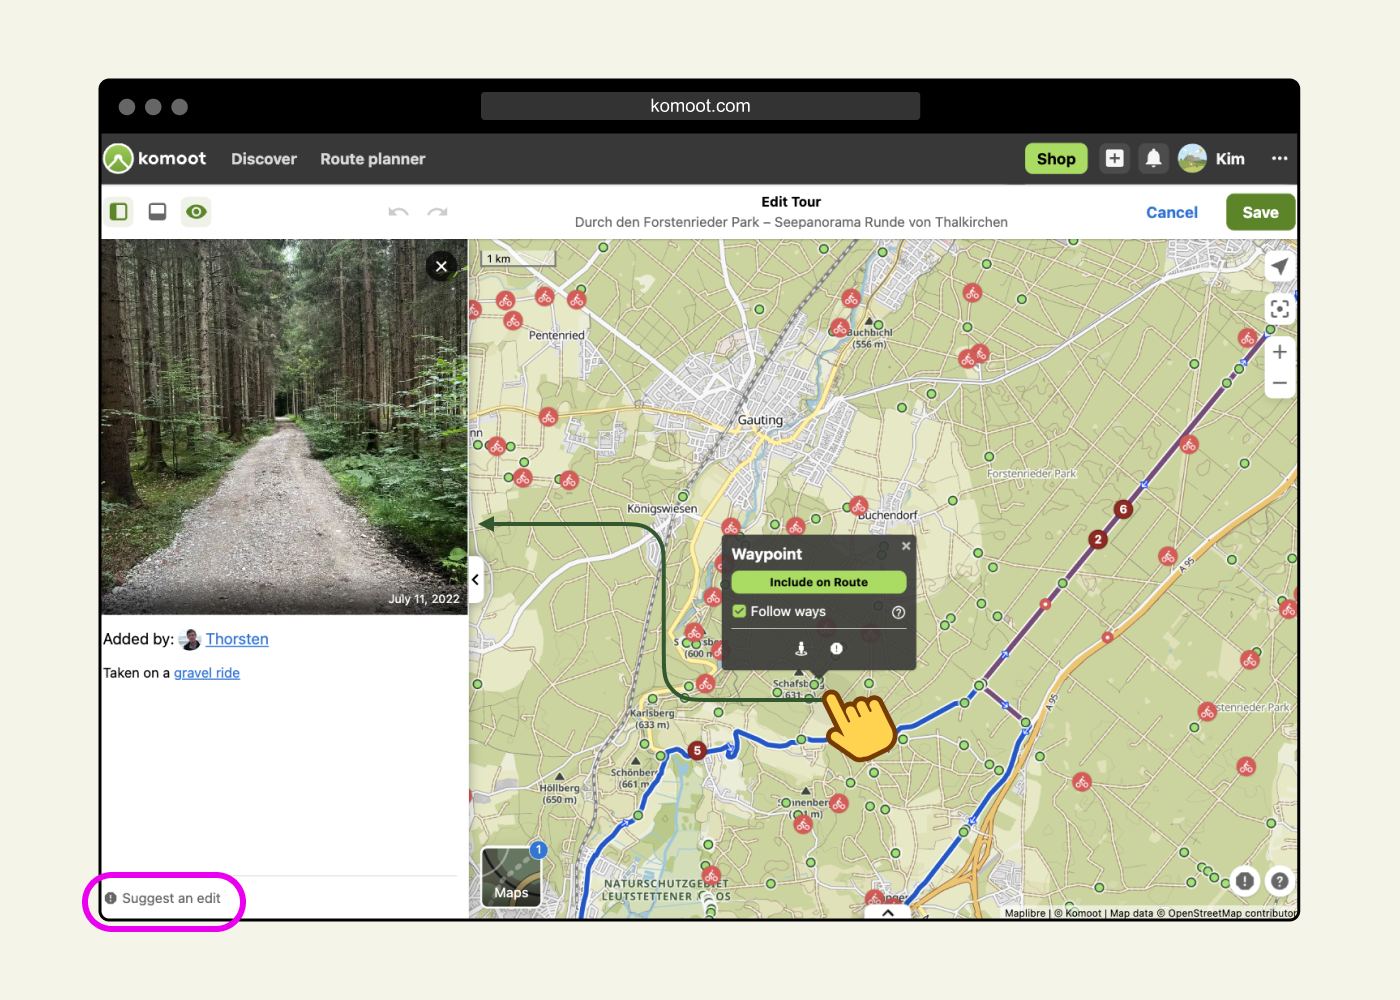
Task: Open Thorsten's profile link
Action: 237,639
